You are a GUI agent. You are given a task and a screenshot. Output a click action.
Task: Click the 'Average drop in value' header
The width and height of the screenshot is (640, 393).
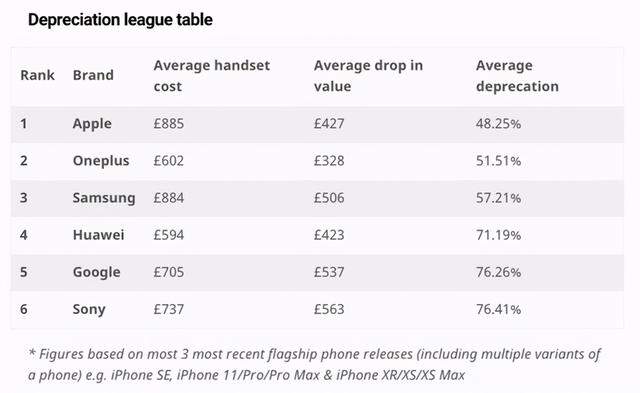[368, 76]
